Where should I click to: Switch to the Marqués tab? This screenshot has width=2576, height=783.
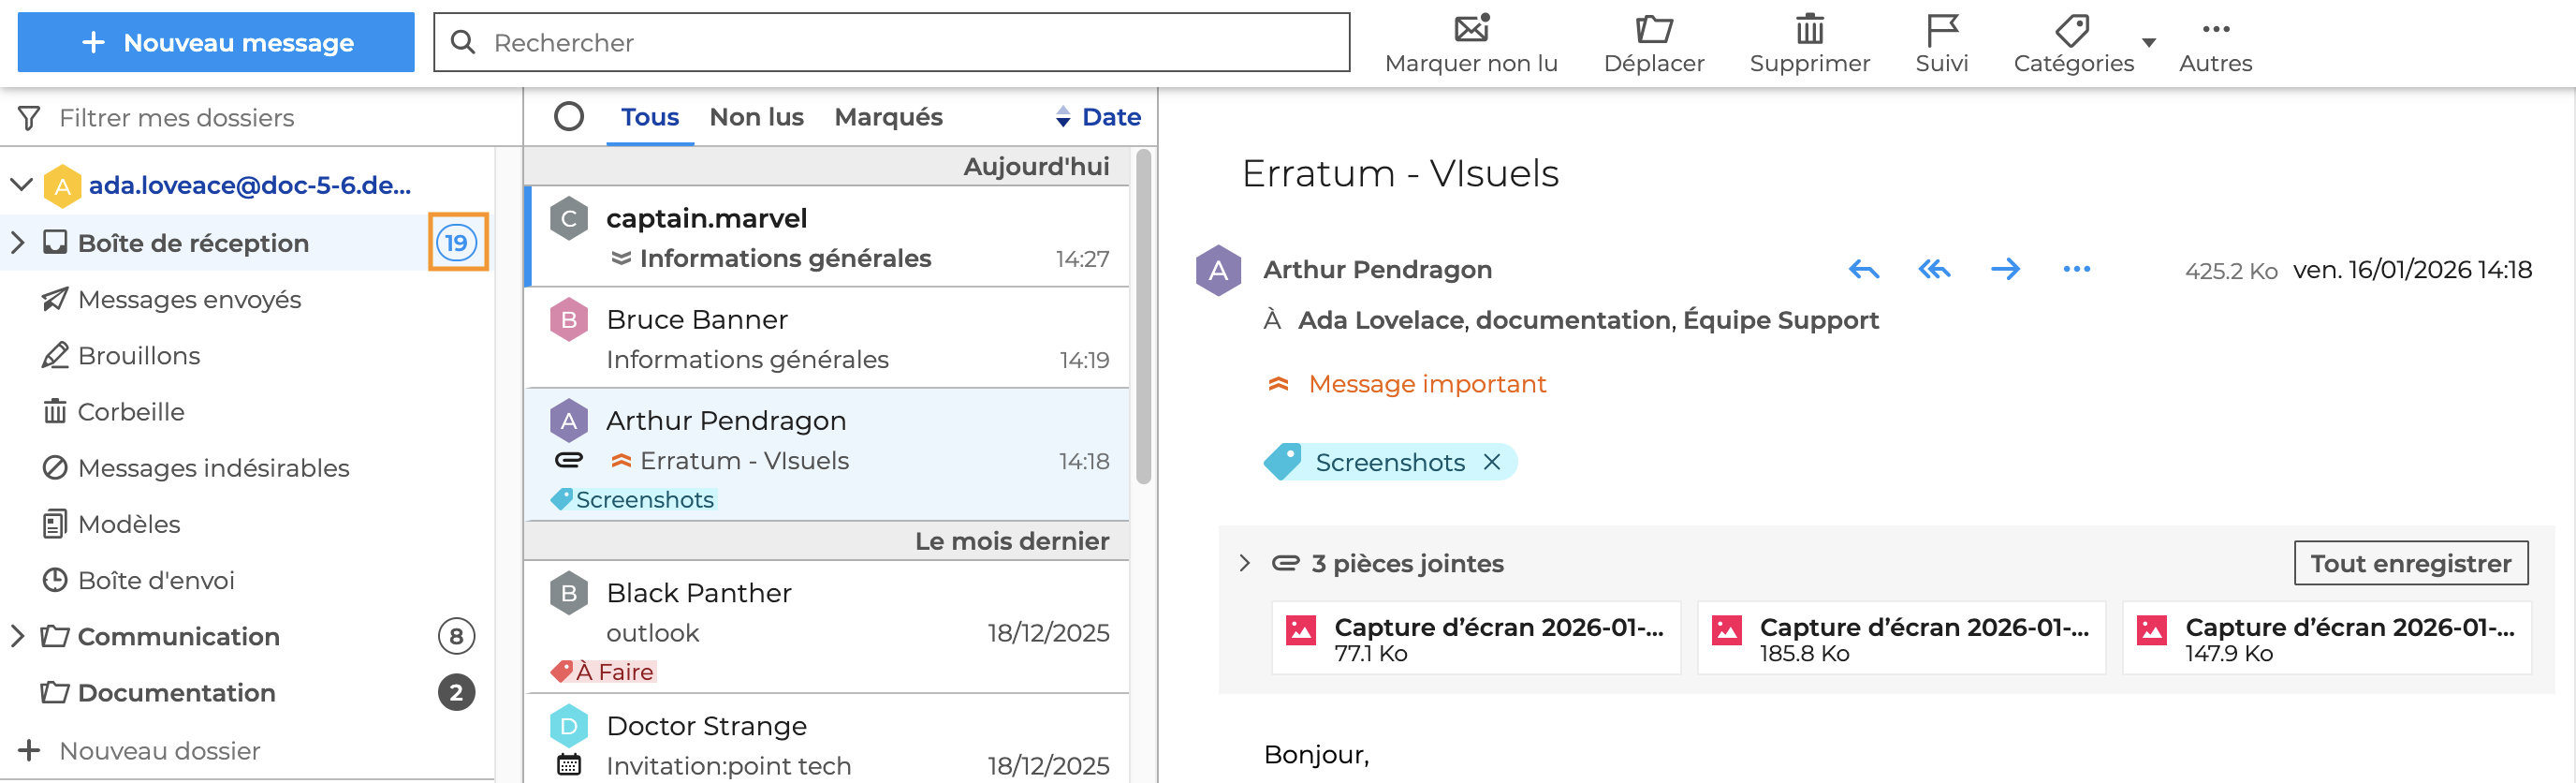point(888,117)
